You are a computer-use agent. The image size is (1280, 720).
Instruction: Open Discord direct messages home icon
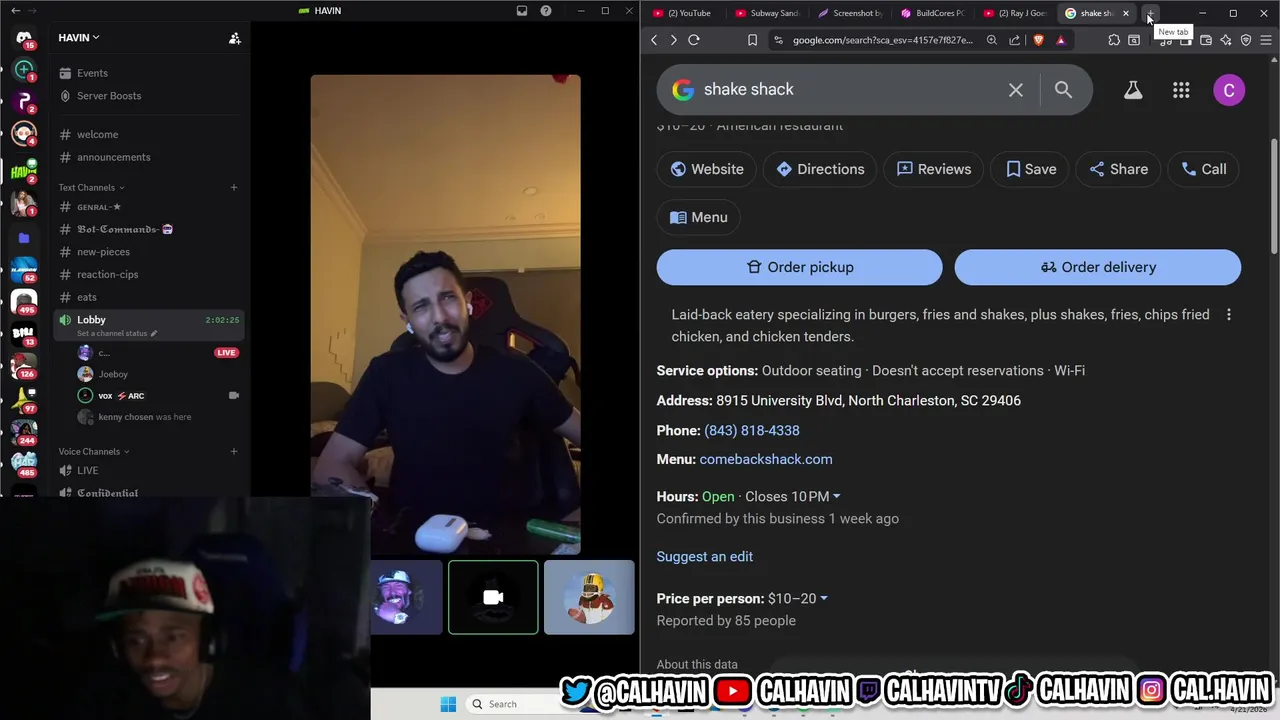tap(24, 38)
